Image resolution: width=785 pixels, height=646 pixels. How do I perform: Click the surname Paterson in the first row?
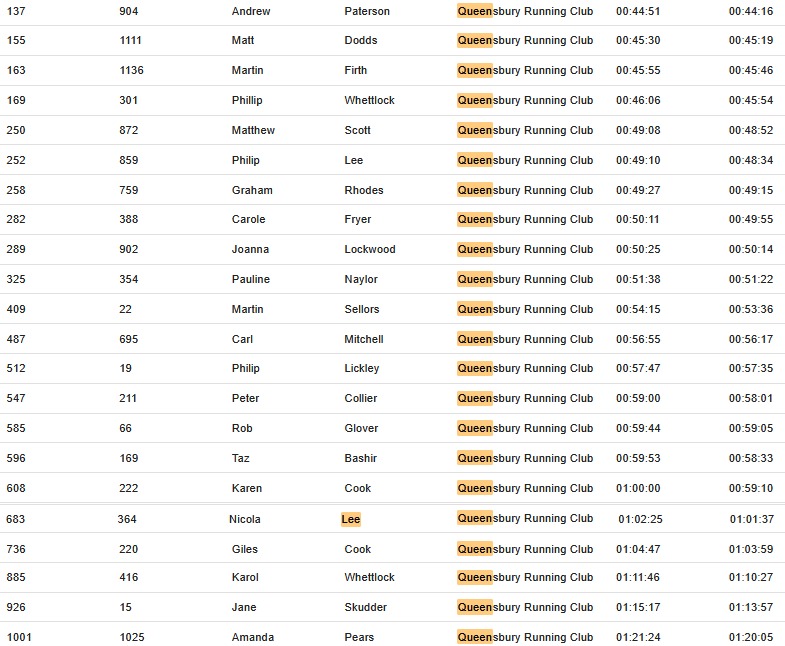[366, 11]
